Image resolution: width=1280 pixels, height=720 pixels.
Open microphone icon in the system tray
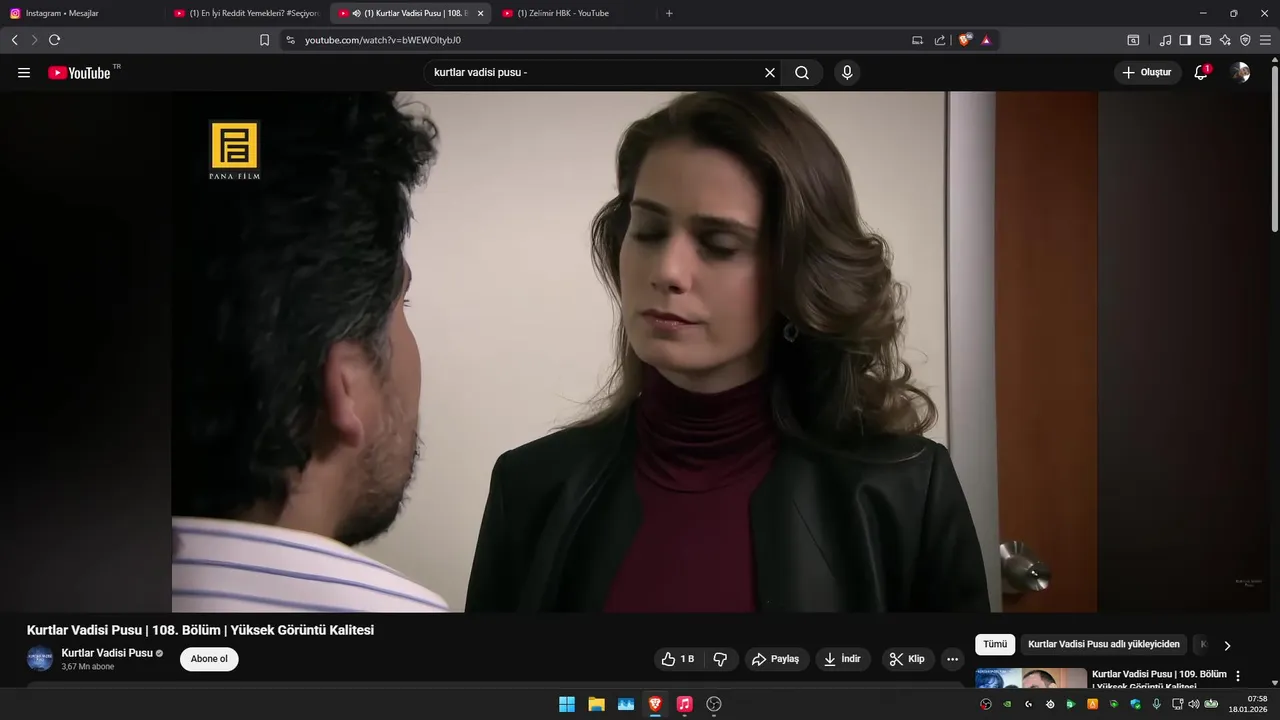pos(1156,704)
